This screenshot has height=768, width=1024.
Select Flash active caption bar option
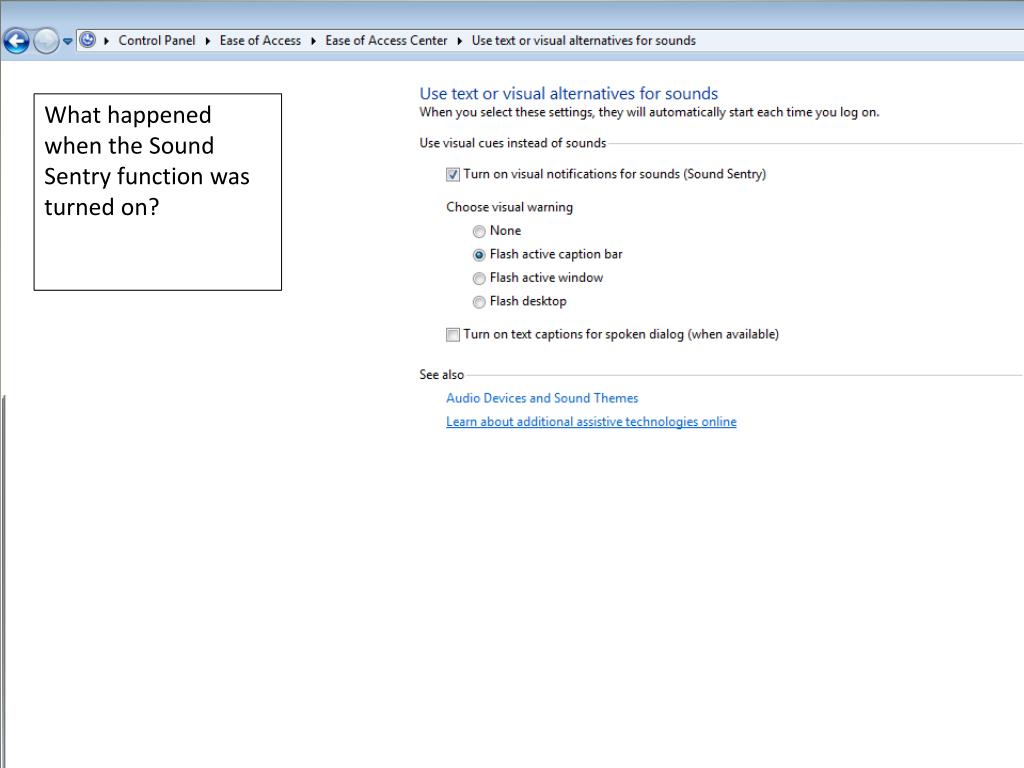click(479, 255)
